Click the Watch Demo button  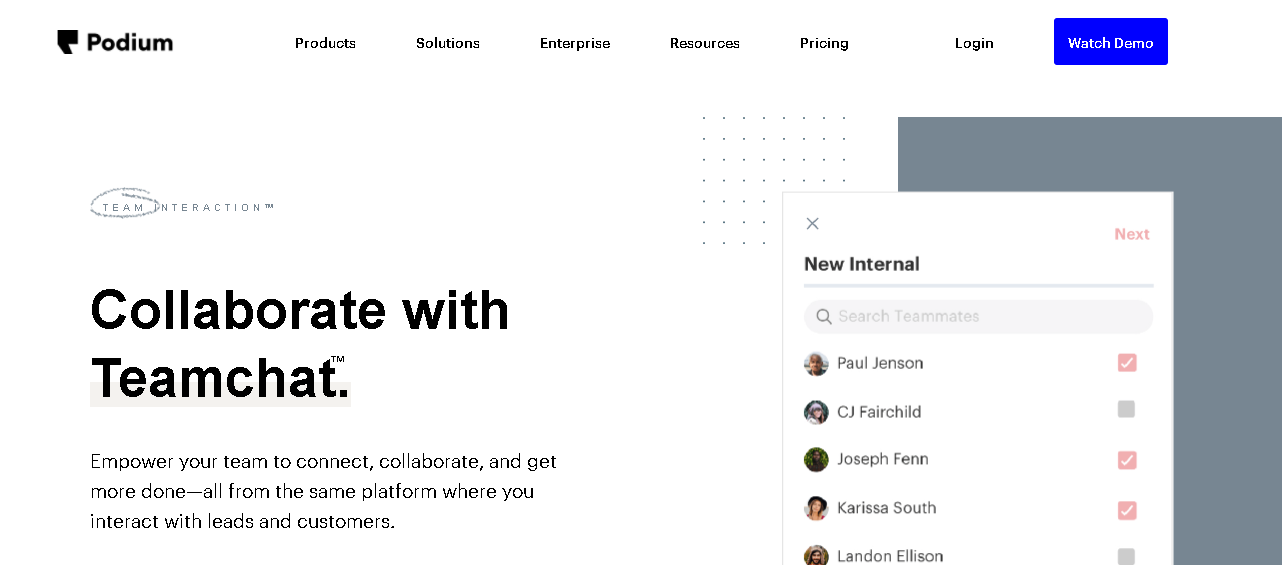[x=1110, y=42]
